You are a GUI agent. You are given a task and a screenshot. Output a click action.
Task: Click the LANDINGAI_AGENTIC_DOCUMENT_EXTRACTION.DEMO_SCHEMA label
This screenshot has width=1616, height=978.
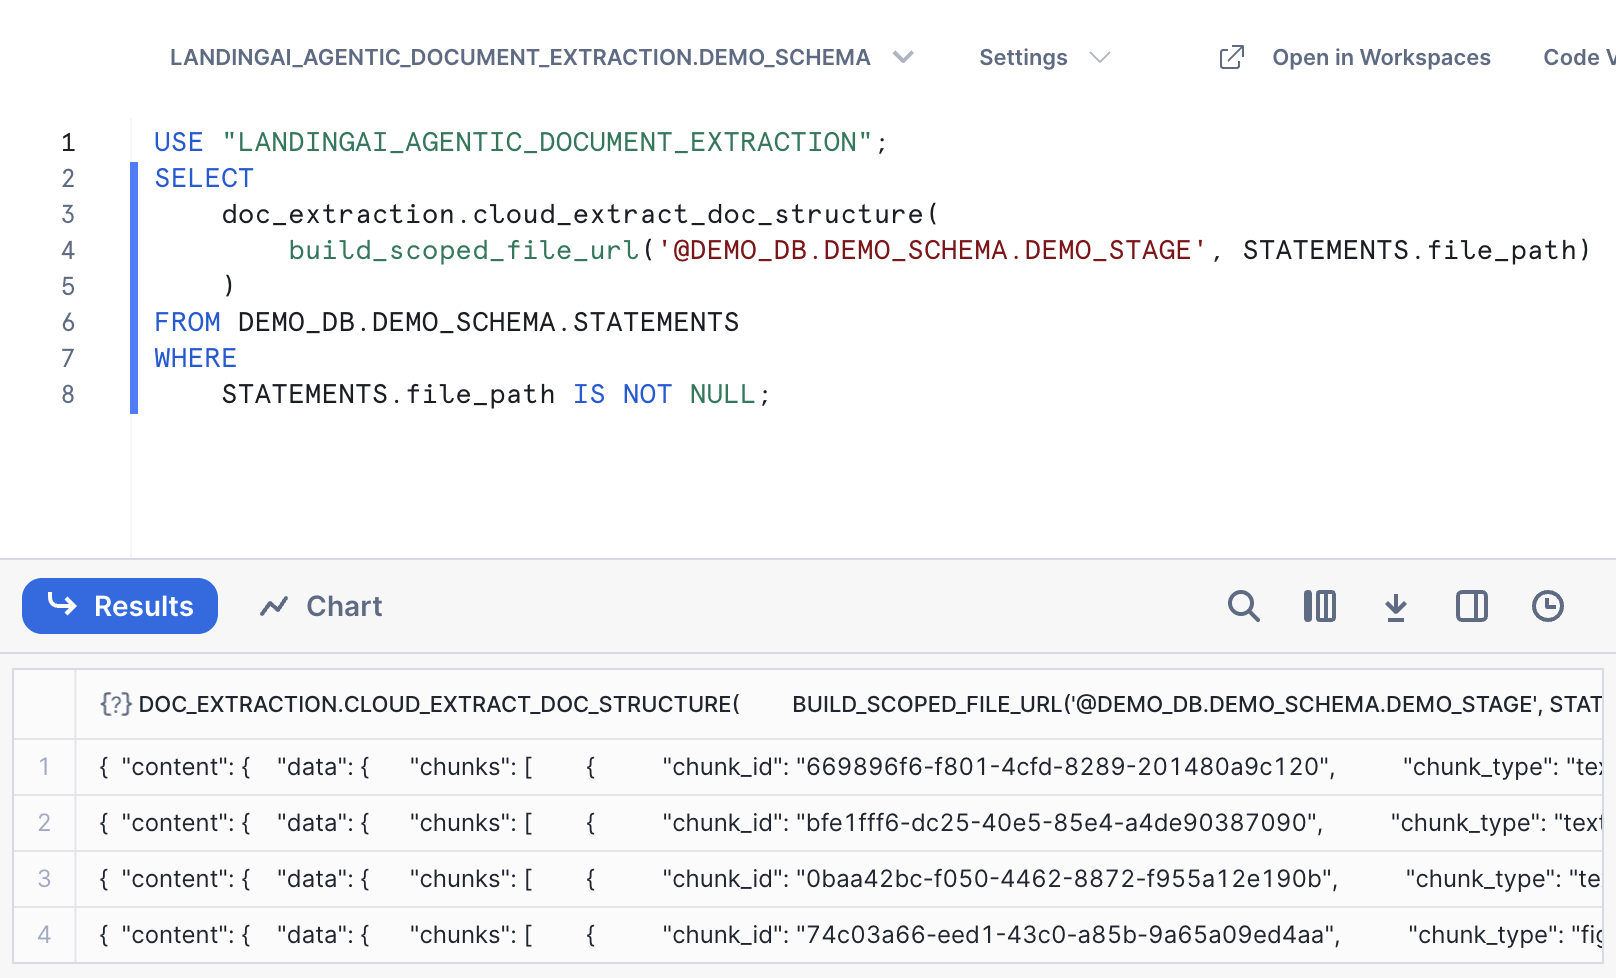coord(520,57)
